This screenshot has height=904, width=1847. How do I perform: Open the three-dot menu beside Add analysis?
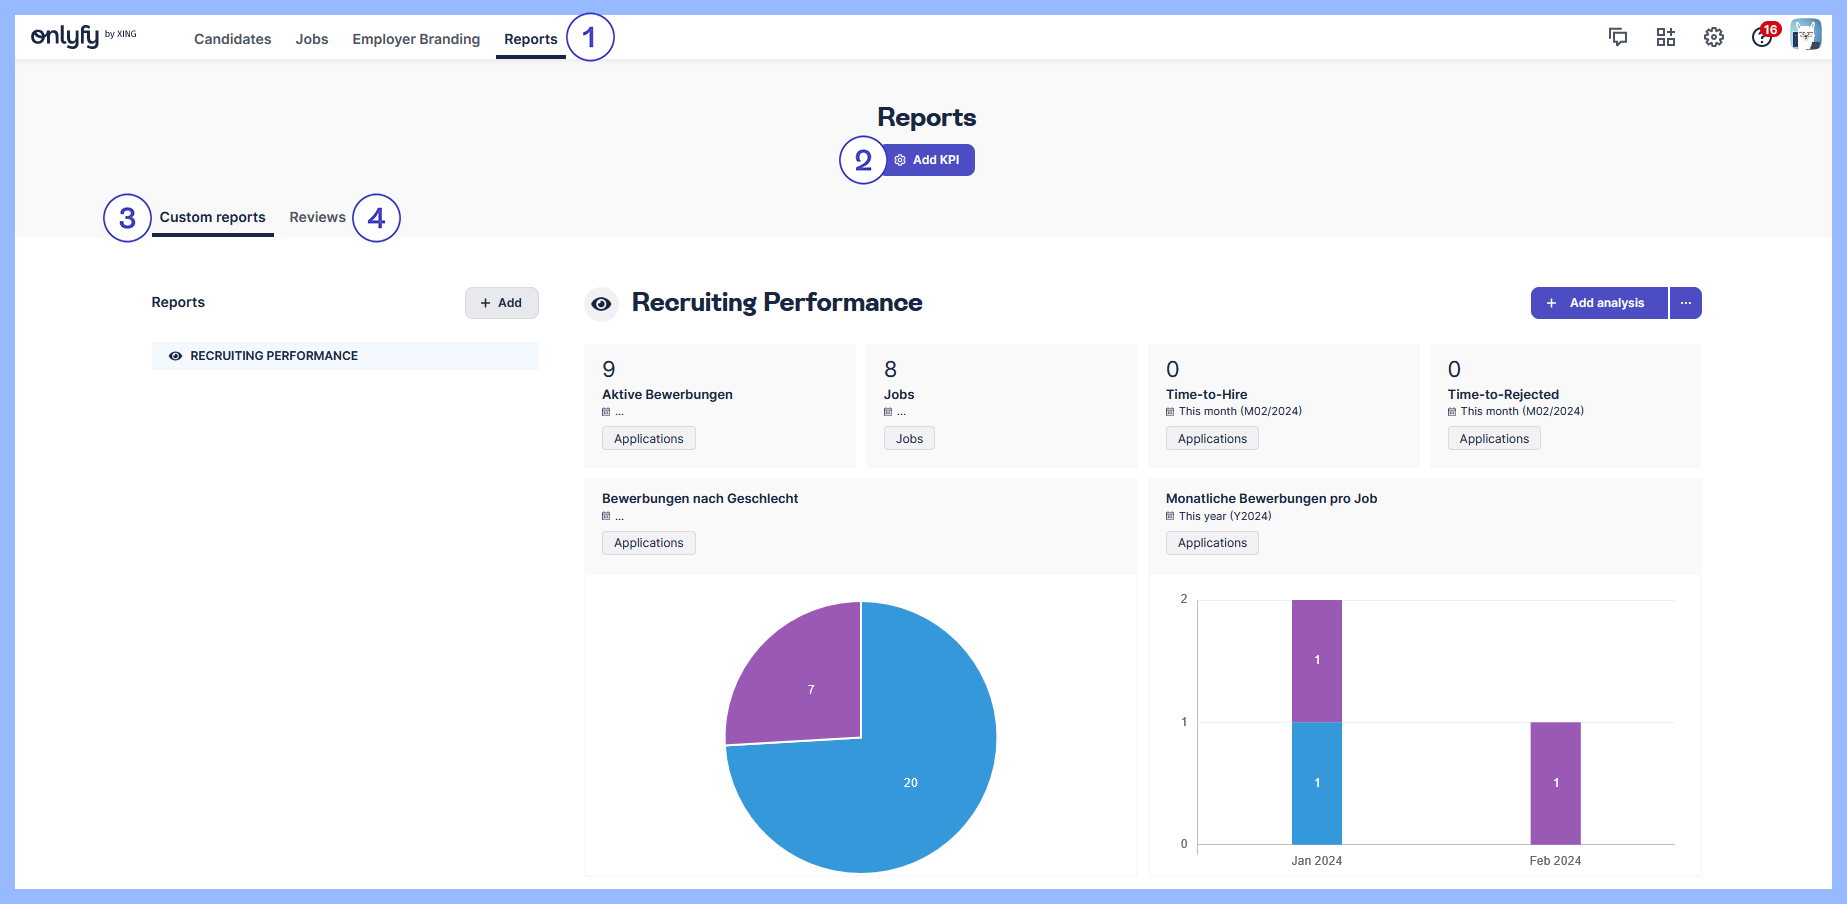(1685, 303)
